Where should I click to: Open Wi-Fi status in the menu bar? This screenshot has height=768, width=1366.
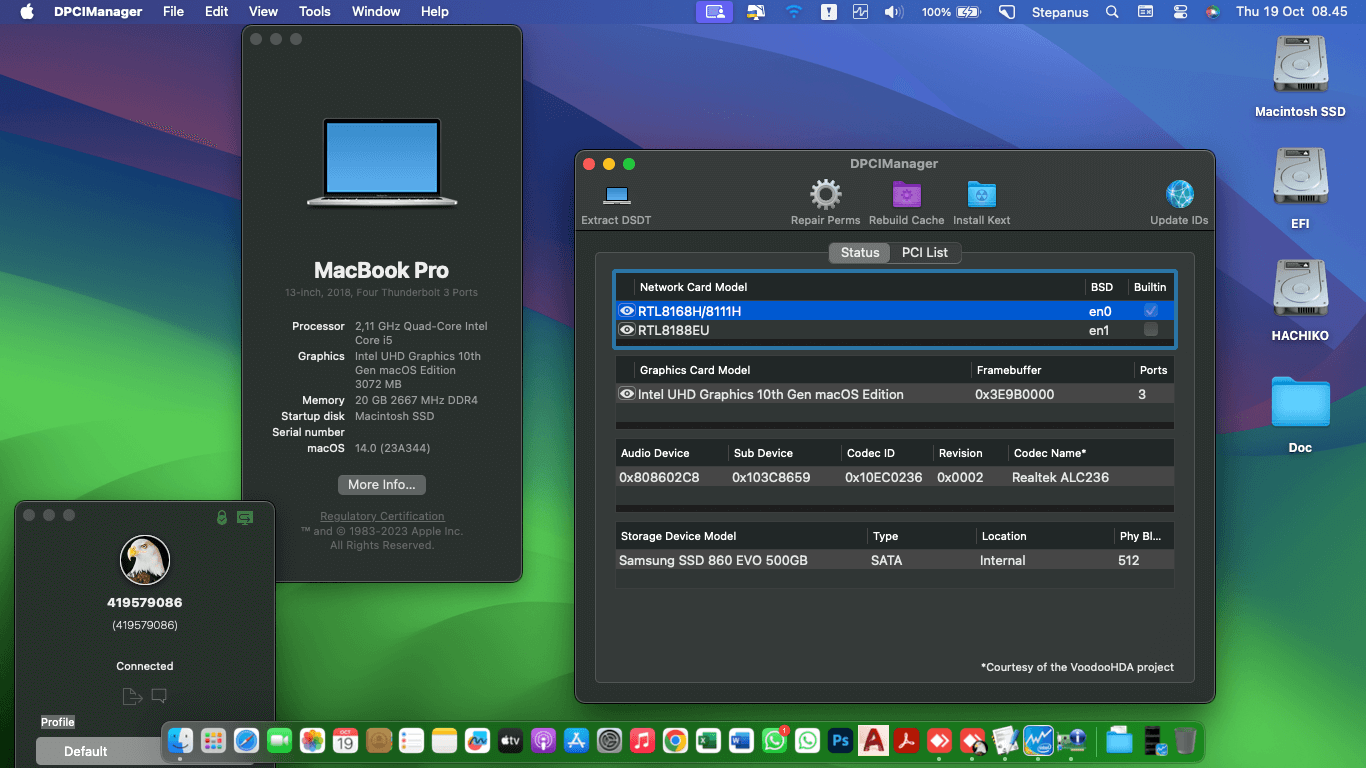click(793, 12)
